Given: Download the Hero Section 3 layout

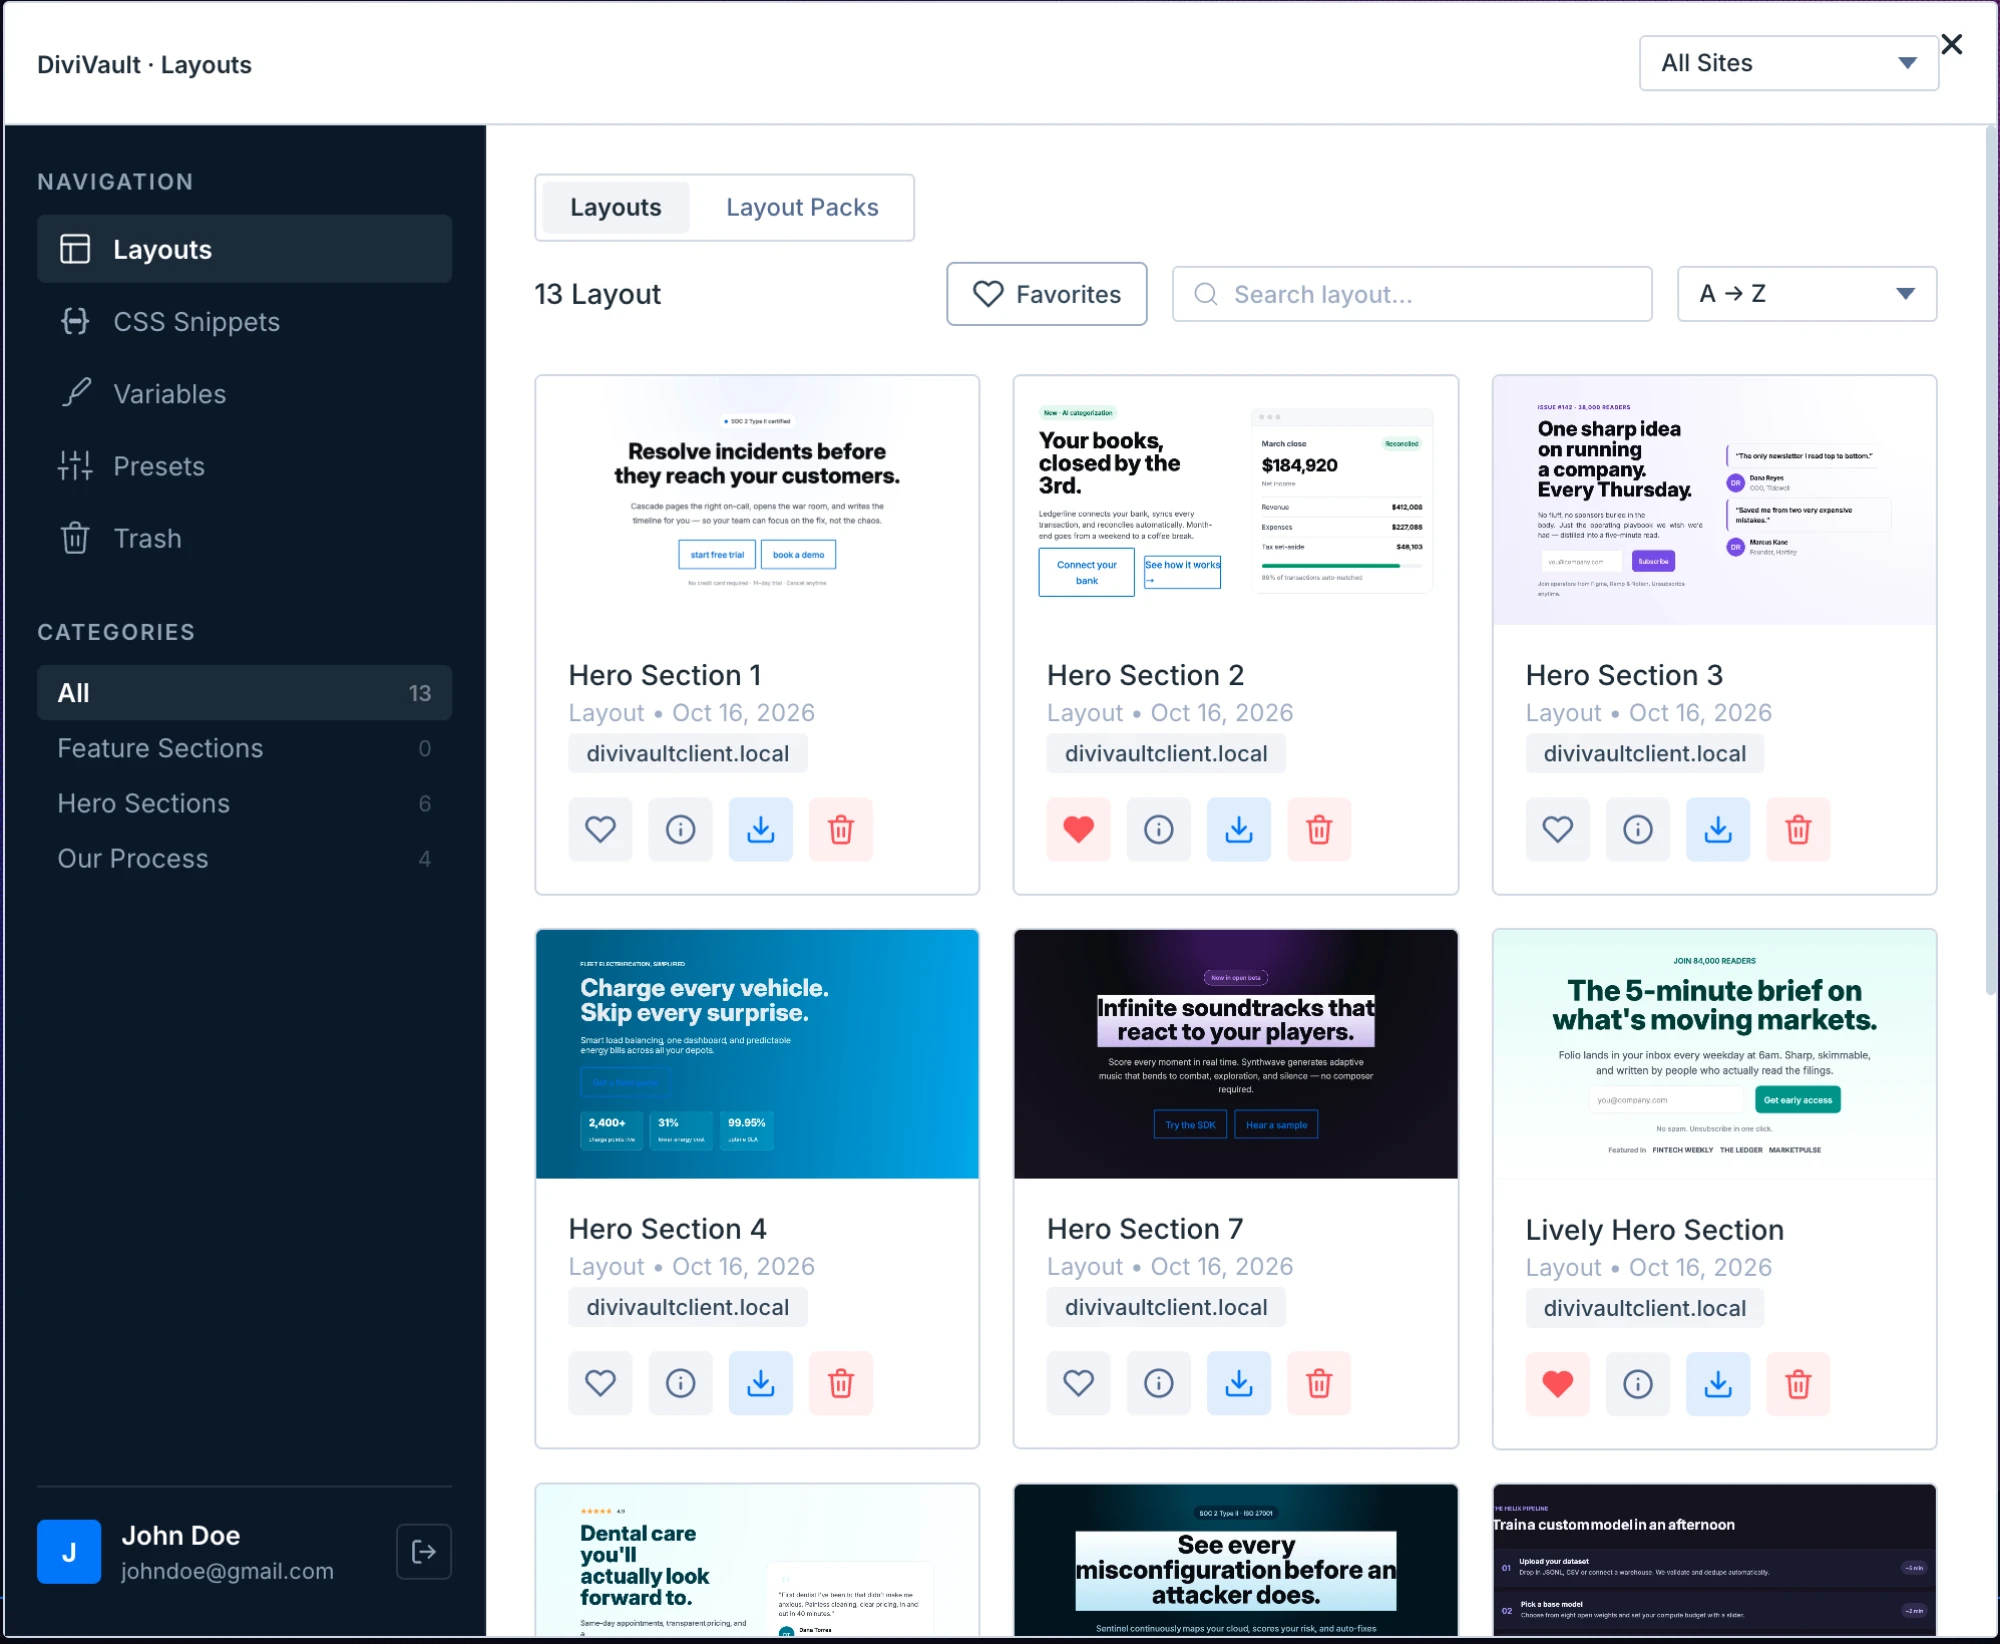Looking at the screenshot, I should (1718, 829).
